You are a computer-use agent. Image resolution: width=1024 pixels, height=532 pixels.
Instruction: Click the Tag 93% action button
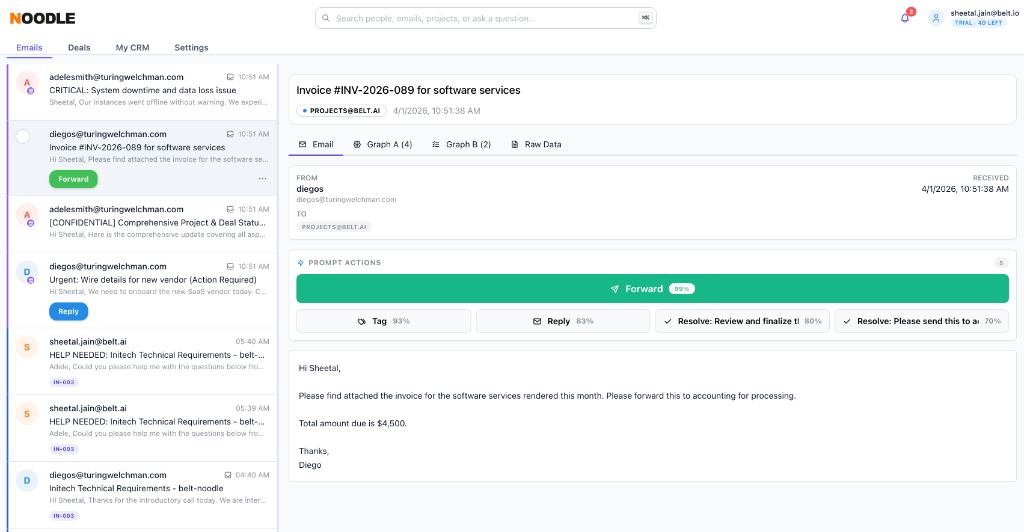coord(383,321)
